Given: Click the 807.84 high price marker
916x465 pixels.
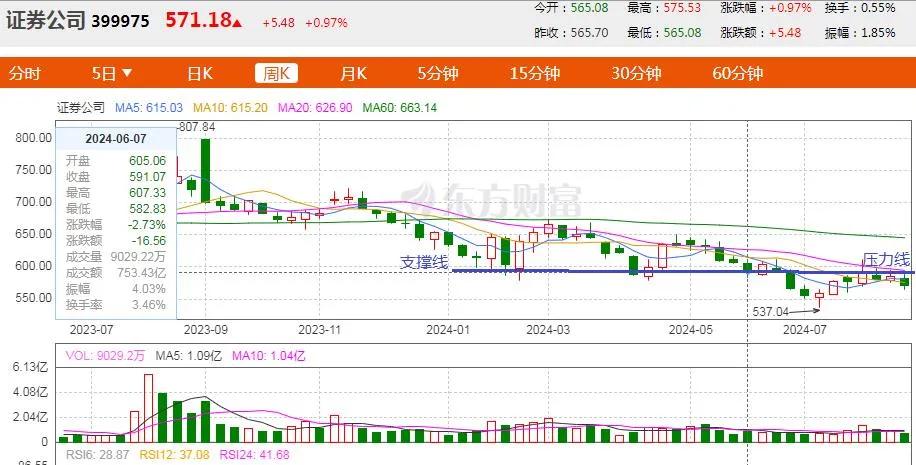Looking at the screenshot, I should (x=196, y=127).
